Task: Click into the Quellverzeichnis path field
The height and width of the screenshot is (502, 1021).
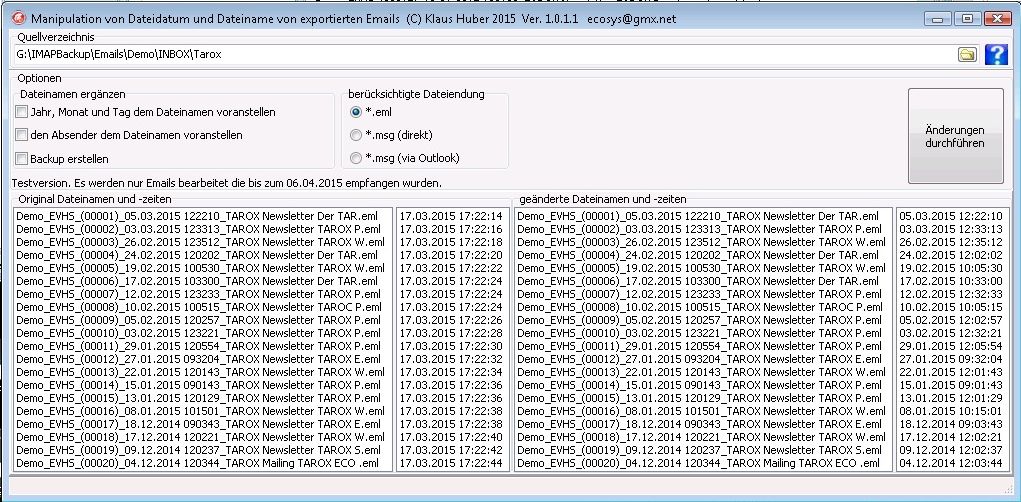Action: click(x=483, y=55)
